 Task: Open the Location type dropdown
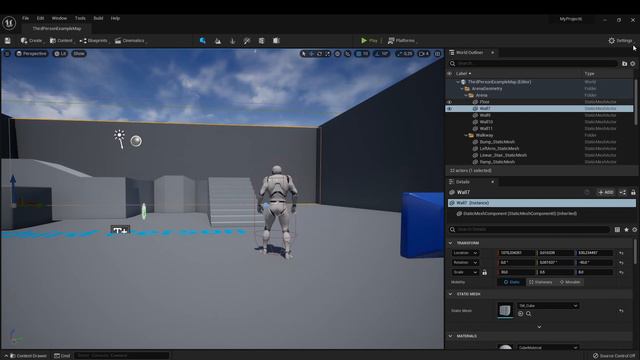click(x=465, y=253)
